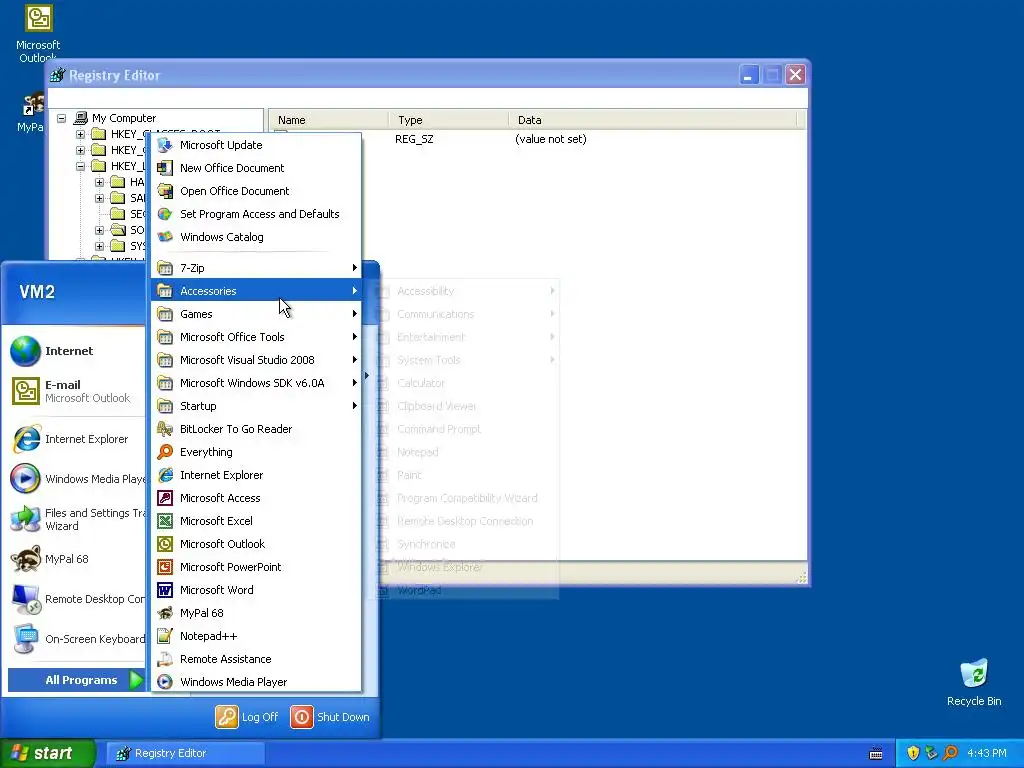This screenshot has height=768, width=1024.
Task: Start the Everything search program
Action: coord(257,452)
